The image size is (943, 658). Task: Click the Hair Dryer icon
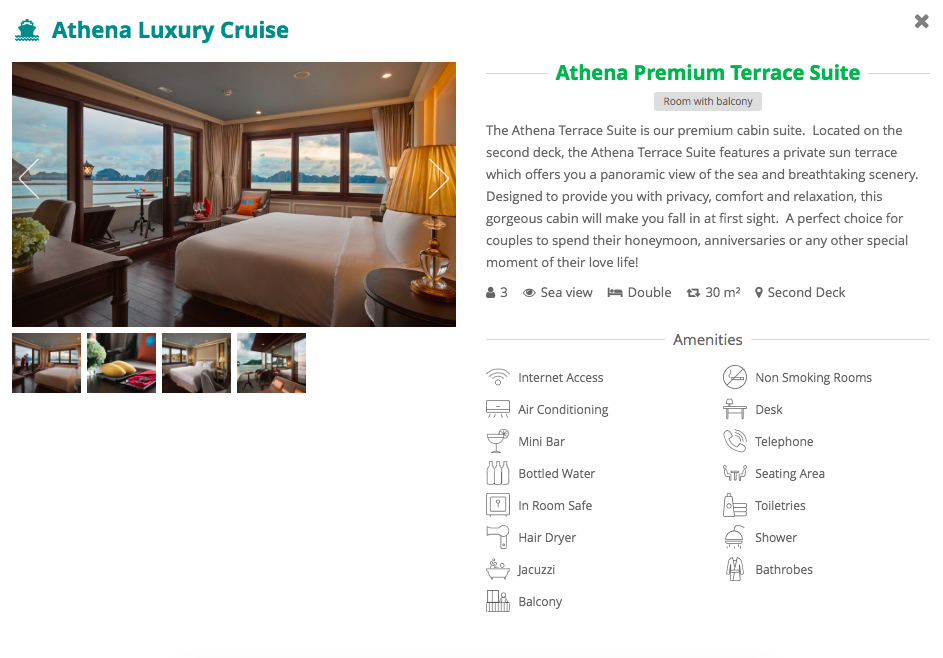point(497,537)
